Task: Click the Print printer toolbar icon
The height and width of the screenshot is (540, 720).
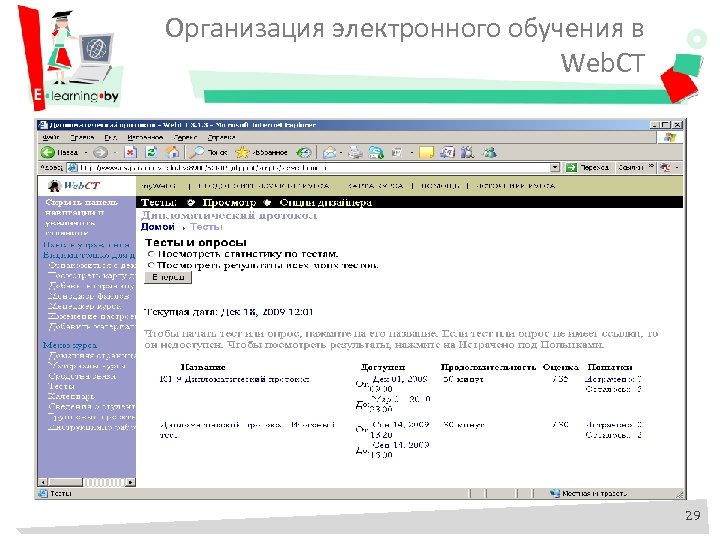Action: [x=355, y=152]
